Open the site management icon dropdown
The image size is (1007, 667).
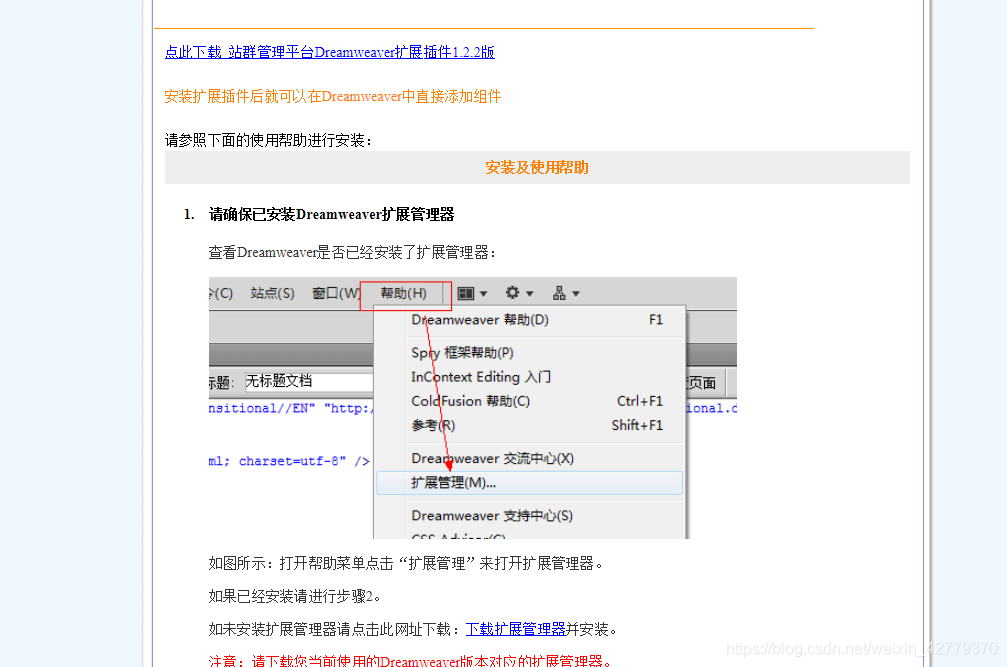pyautogui.click(x=566, y=293)
